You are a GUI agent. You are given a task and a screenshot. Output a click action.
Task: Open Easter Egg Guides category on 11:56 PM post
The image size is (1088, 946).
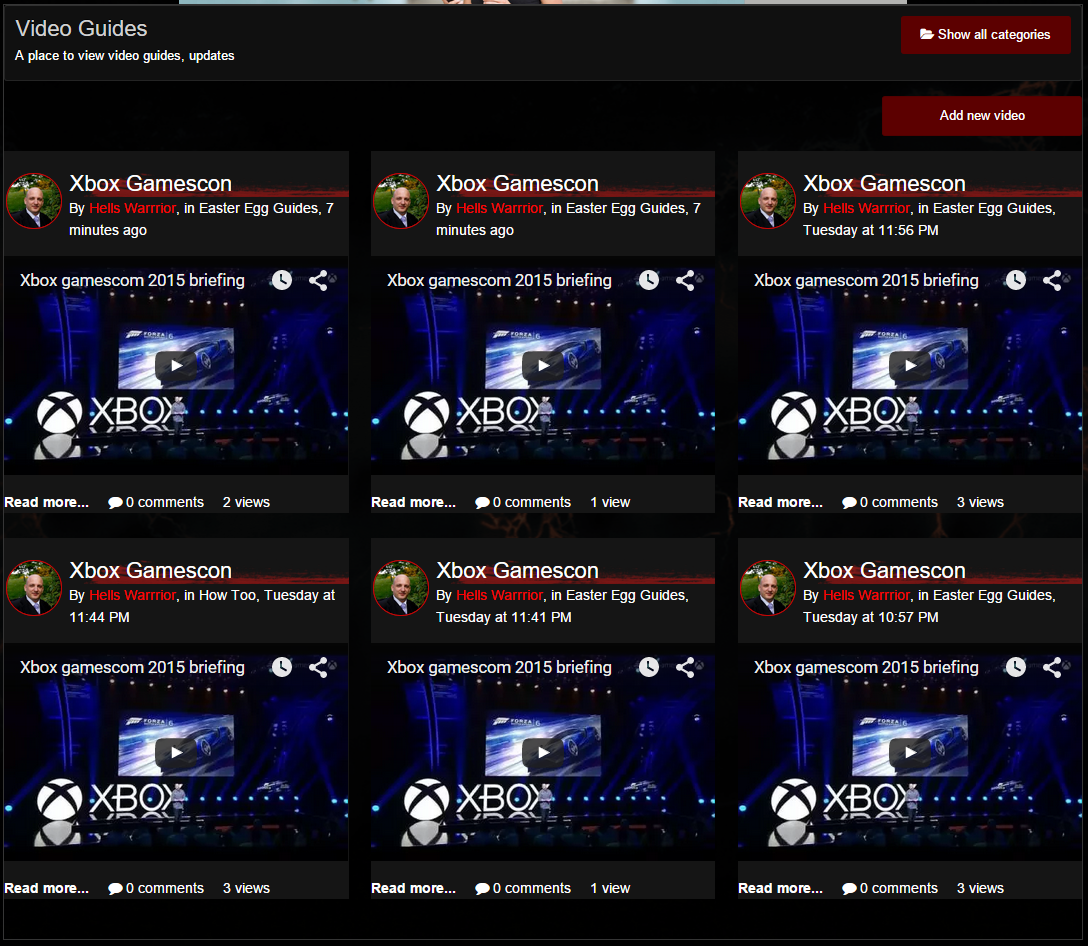993,208
